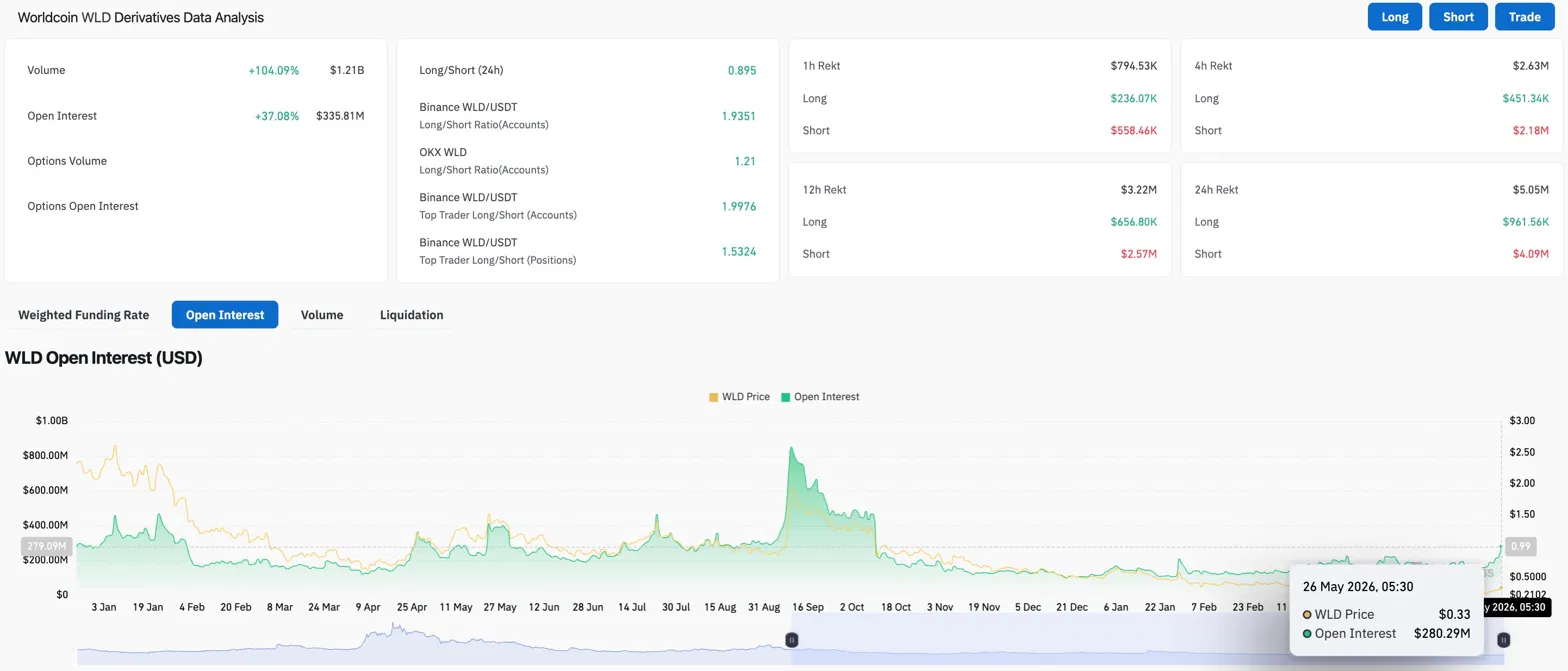
Task: Click the 4h Short $2.18M value
Action: tap(1531, 131)
